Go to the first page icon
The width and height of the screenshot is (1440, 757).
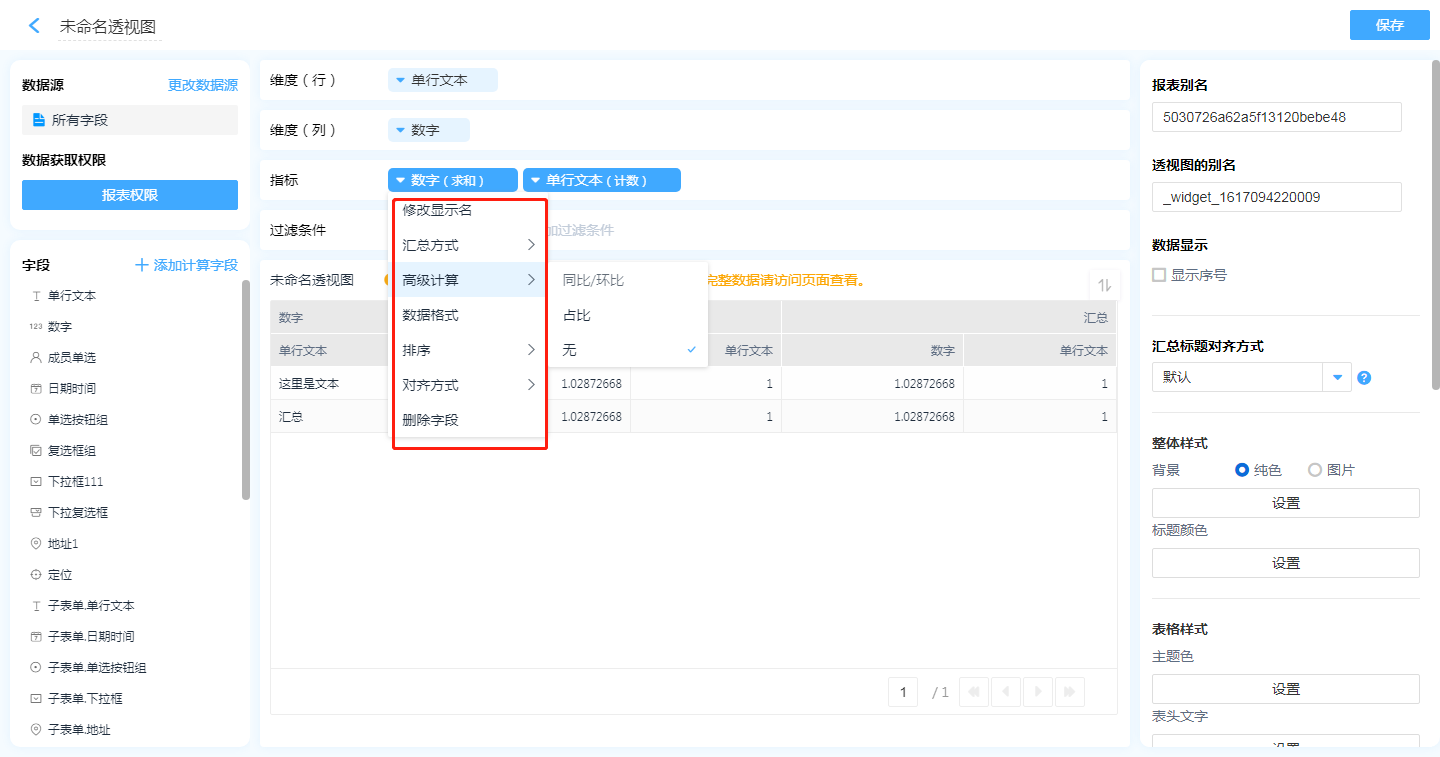(x=974, y=691)
